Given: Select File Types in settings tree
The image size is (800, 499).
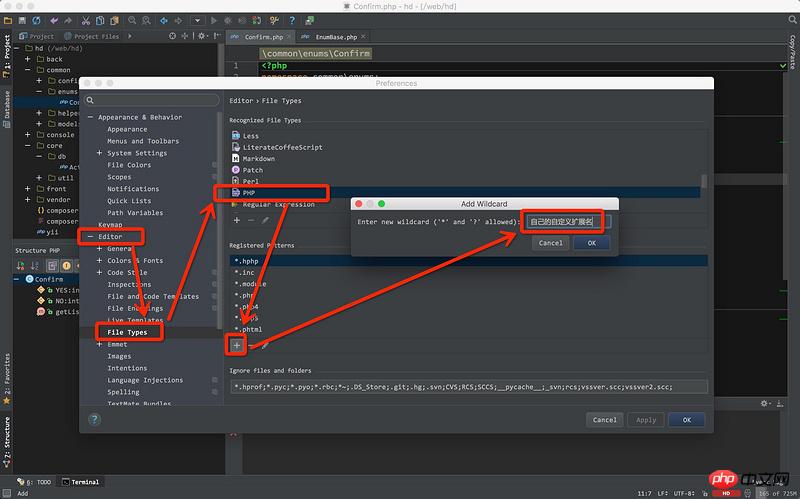Looking at the screenshot, I should [x=127, y=332].
